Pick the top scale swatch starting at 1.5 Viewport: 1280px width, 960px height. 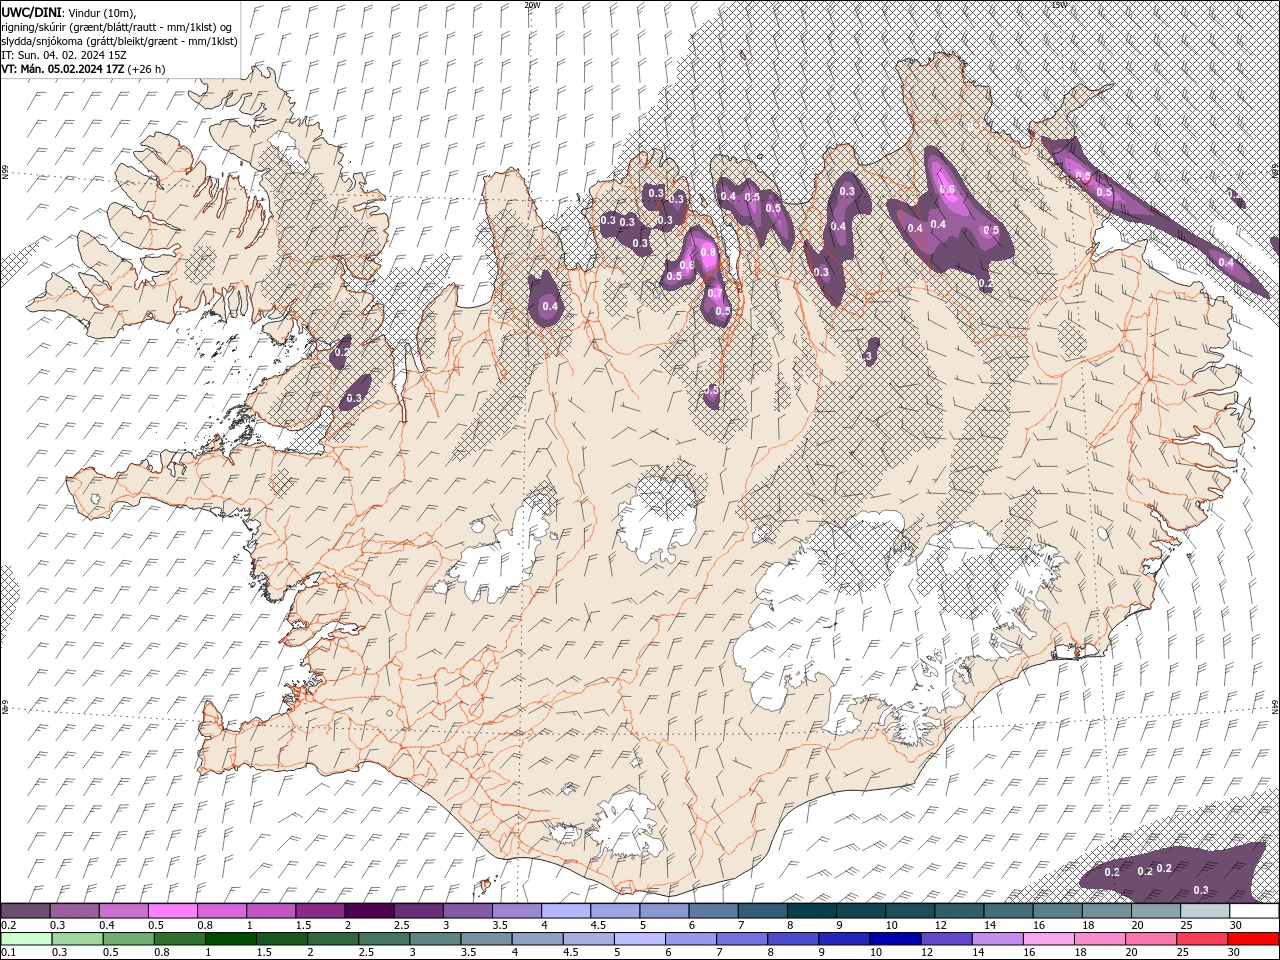point(319,911)
